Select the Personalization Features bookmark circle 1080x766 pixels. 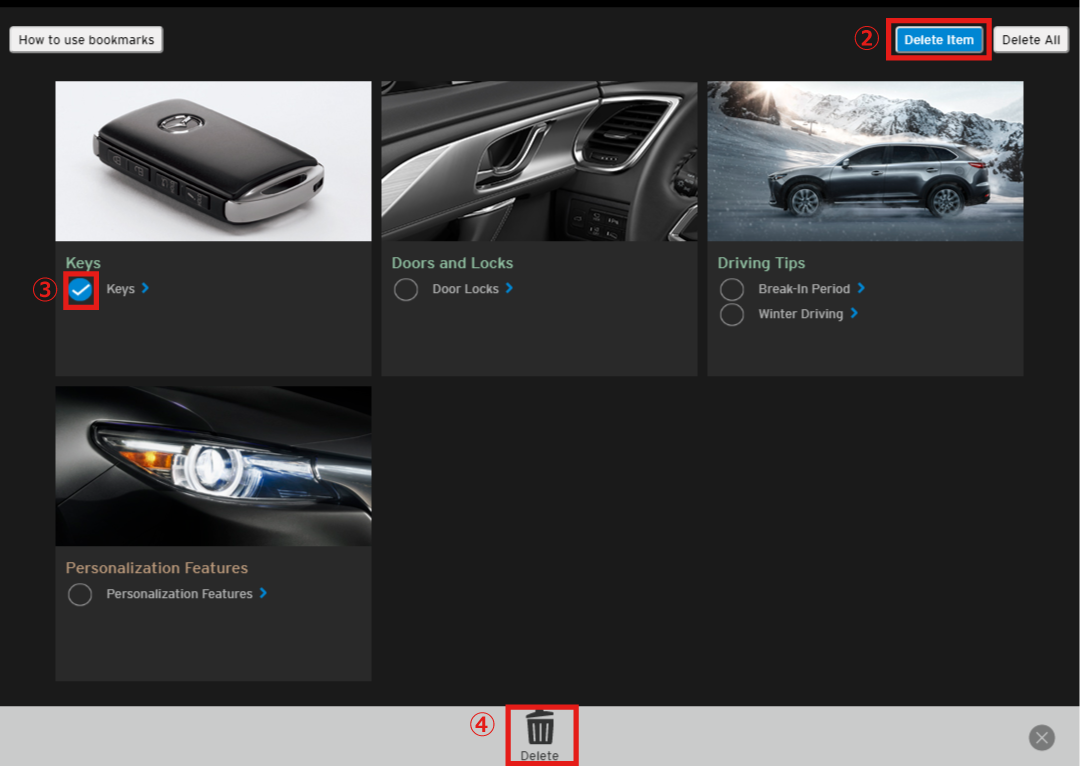[80, 595]
